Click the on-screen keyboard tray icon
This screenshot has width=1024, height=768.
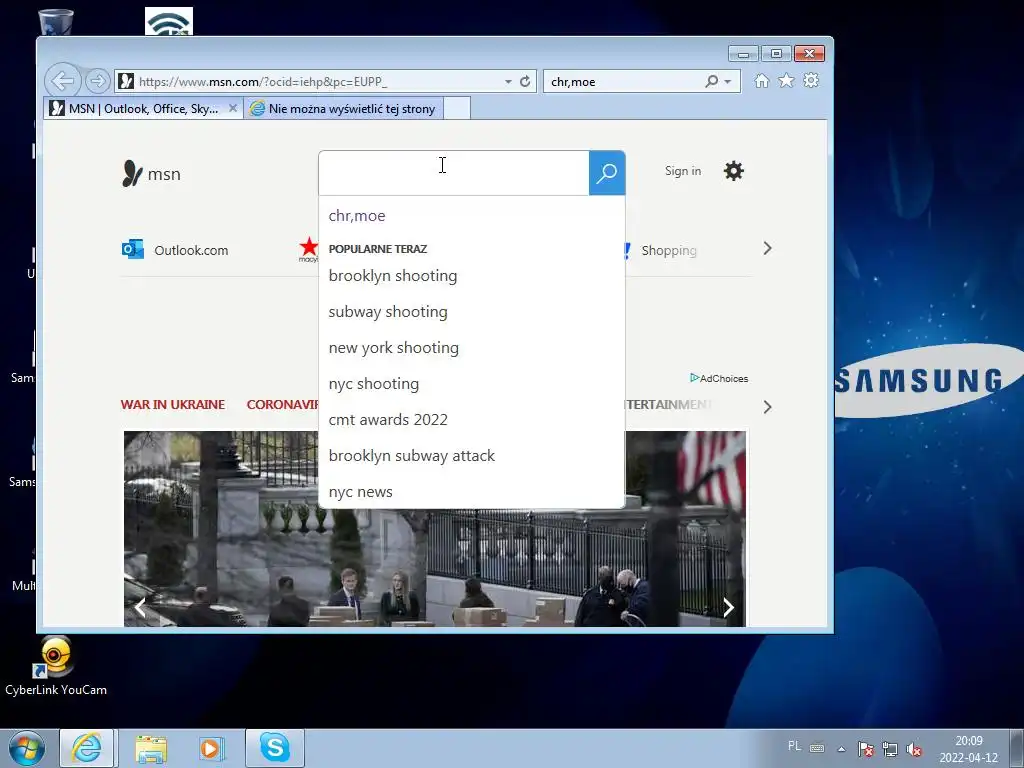tap(817, 748)
